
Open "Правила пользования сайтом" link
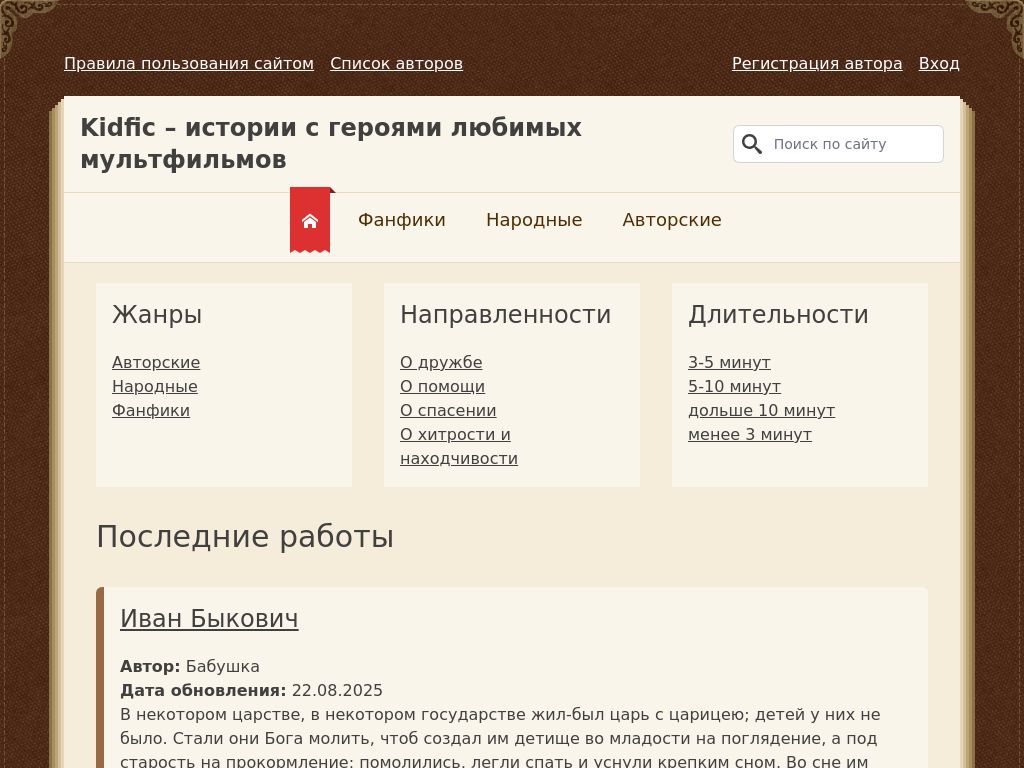tap(189, 63)
